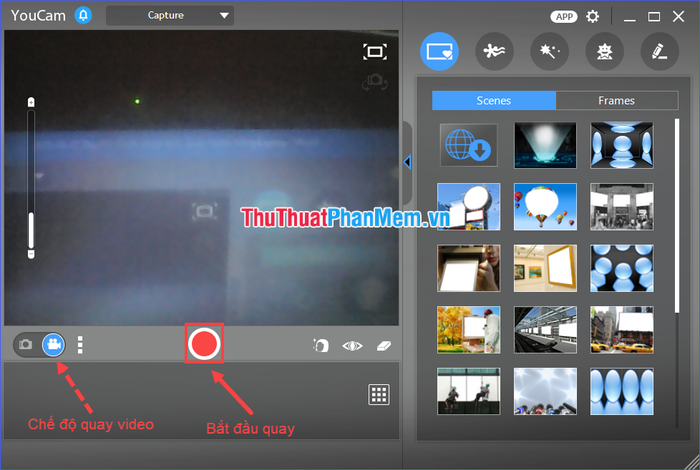Open the media library grid view
The image size is (700, 470).
pyautogui.click(x=379, y=395)
